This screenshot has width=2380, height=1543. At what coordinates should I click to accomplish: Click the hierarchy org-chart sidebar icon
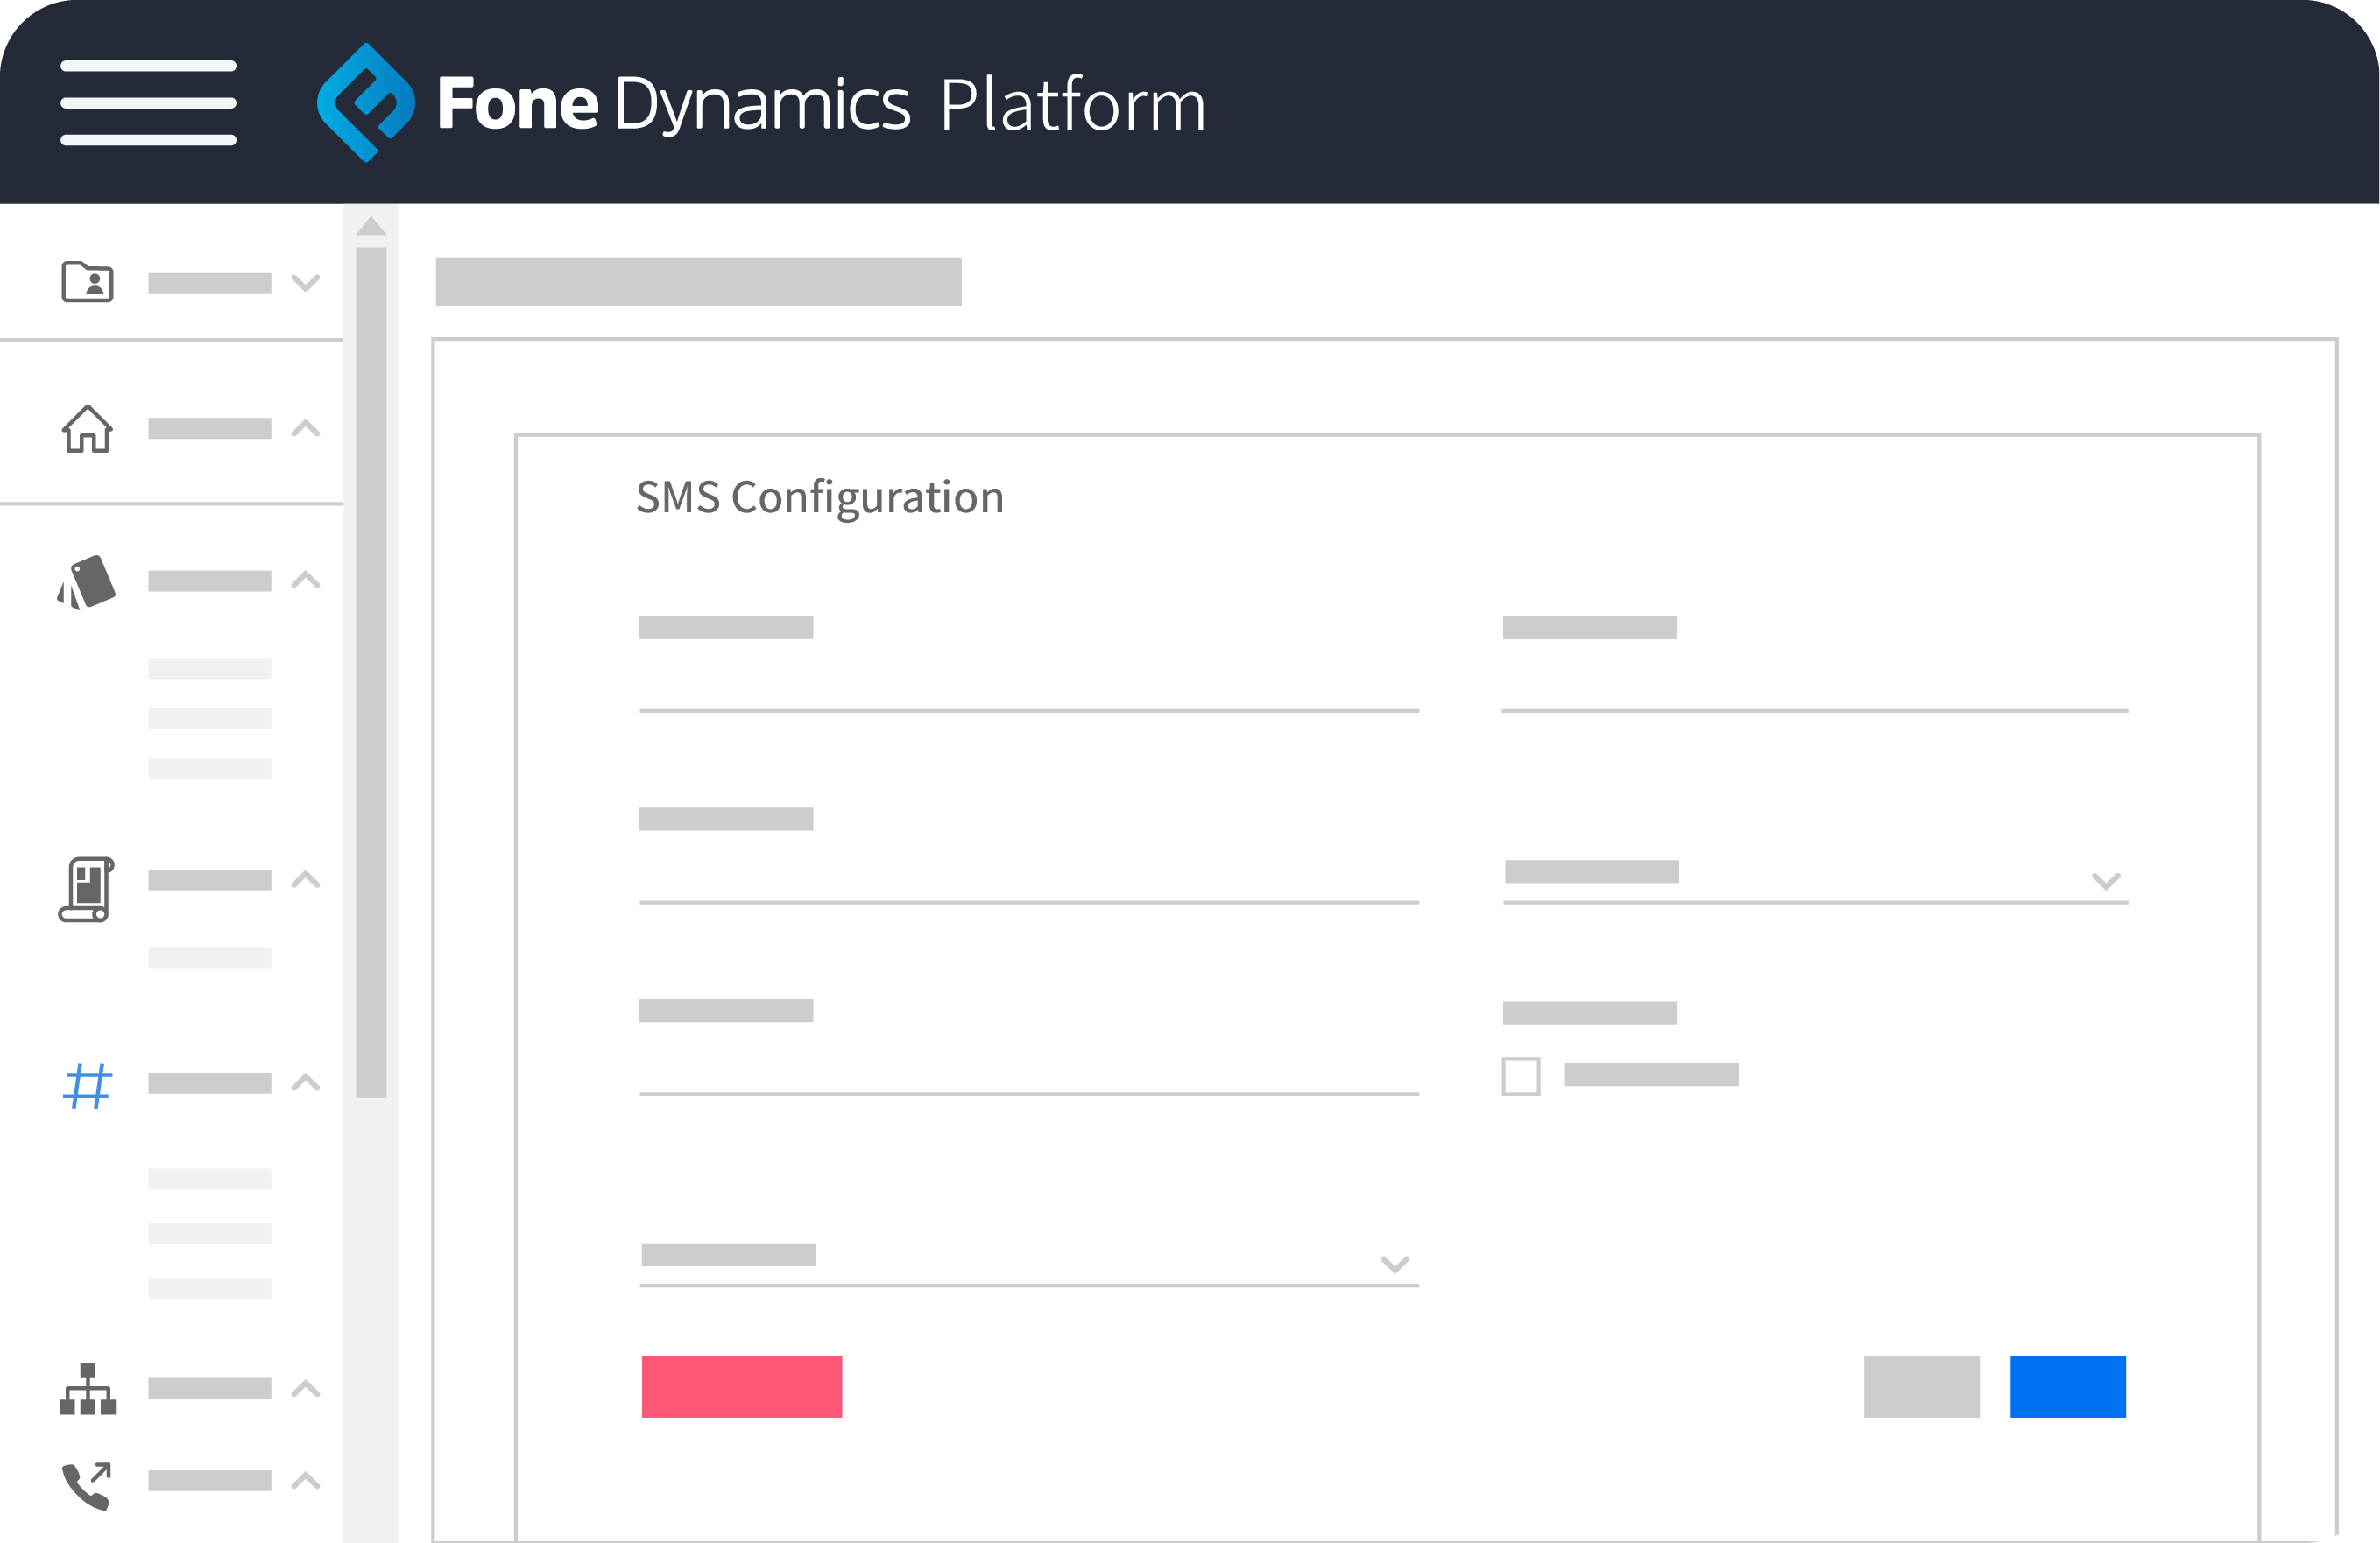(x=87, y=1389)
